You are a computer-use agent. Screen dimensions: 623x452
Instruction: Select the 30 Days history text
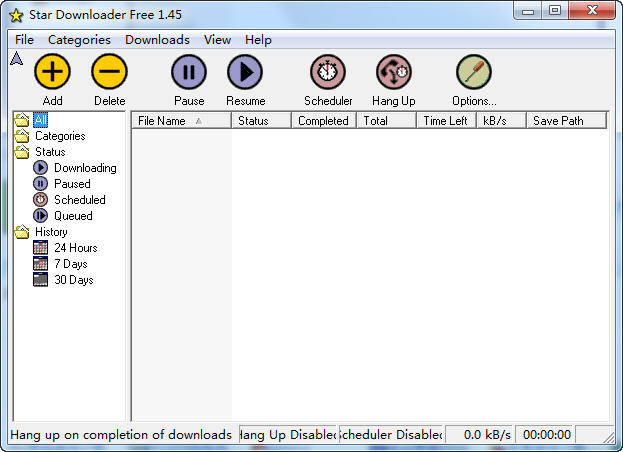tap(74, 280)
